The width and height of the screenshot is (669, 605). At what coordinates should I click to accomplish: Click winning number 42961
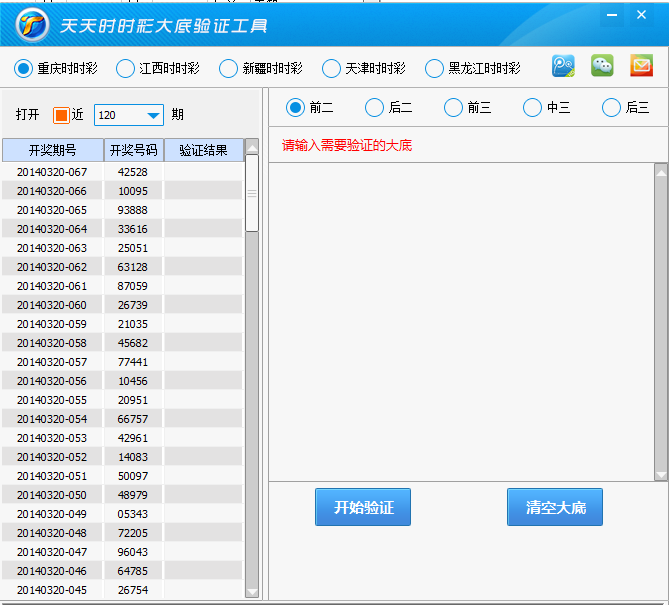(133, 438)
